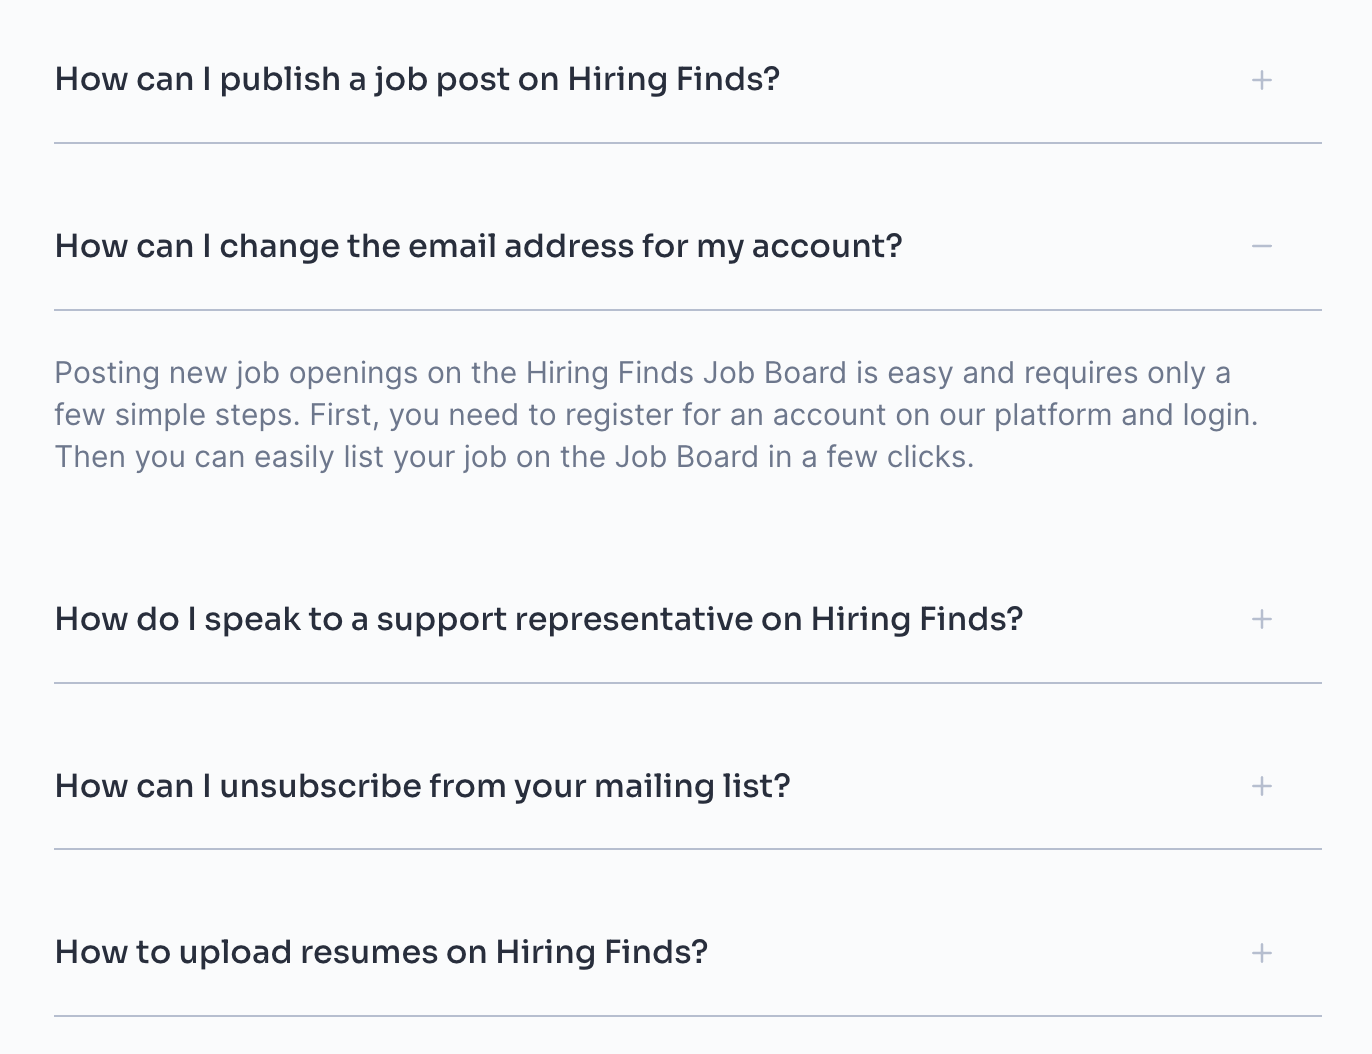Collapse 'How can I change the email address' heading
This screenshot has width=1372, height=1054.
coord(478,246)
